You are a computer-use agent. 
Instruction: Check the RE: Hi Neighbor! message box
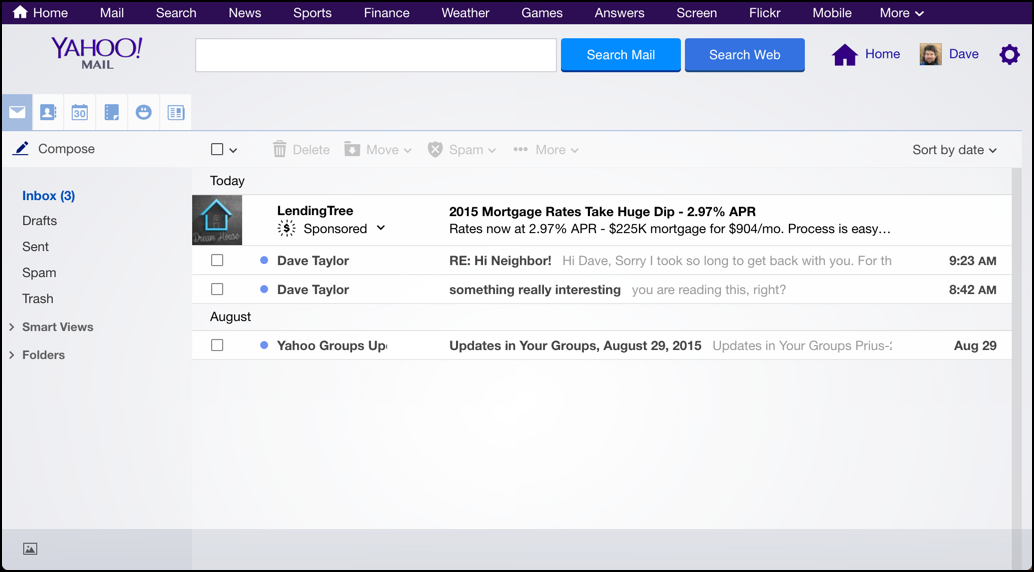tap(217, 261)
